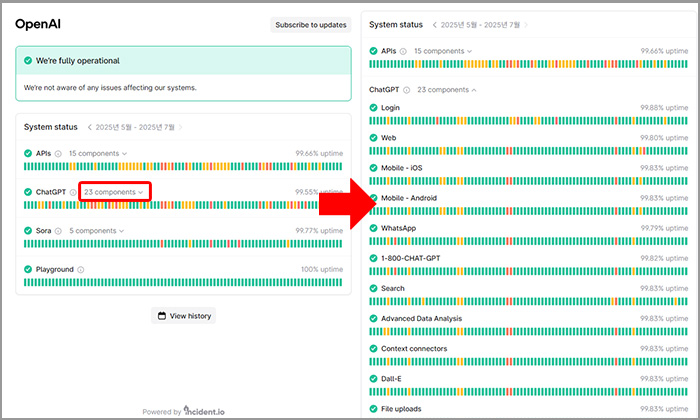700x420 pixels.
Task: Click green check beside Advanced Data Analysis
Action: pyautogui.click(x=373, y=318)
